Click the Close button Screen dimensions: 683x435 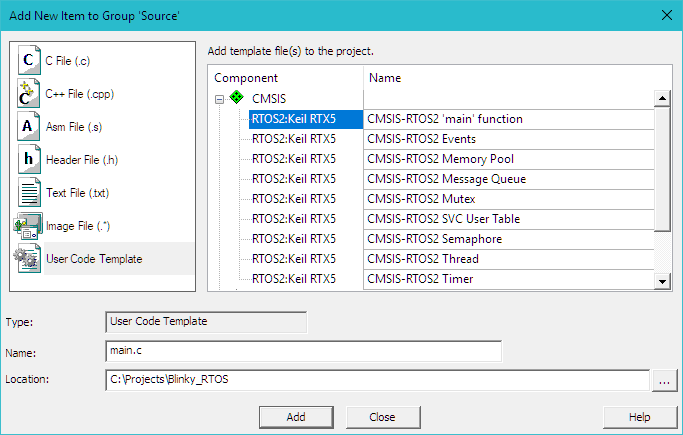(x=383, y=417)
